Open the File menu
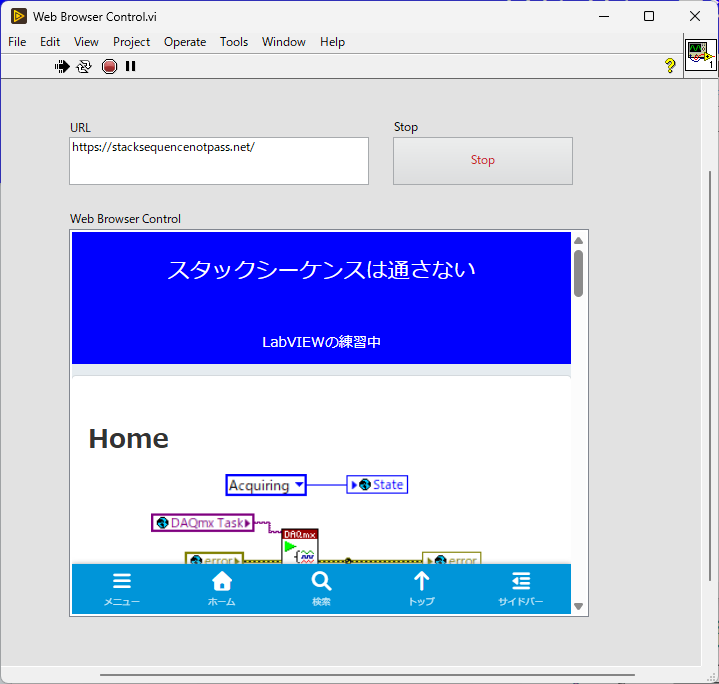The height and width of the screenshot is (684, 719). 17,42
